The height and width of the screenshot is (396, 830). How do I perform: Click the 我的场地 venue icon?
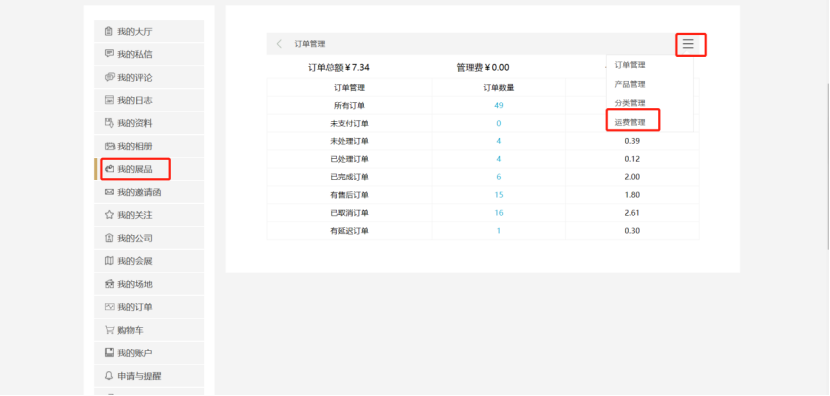109,284
